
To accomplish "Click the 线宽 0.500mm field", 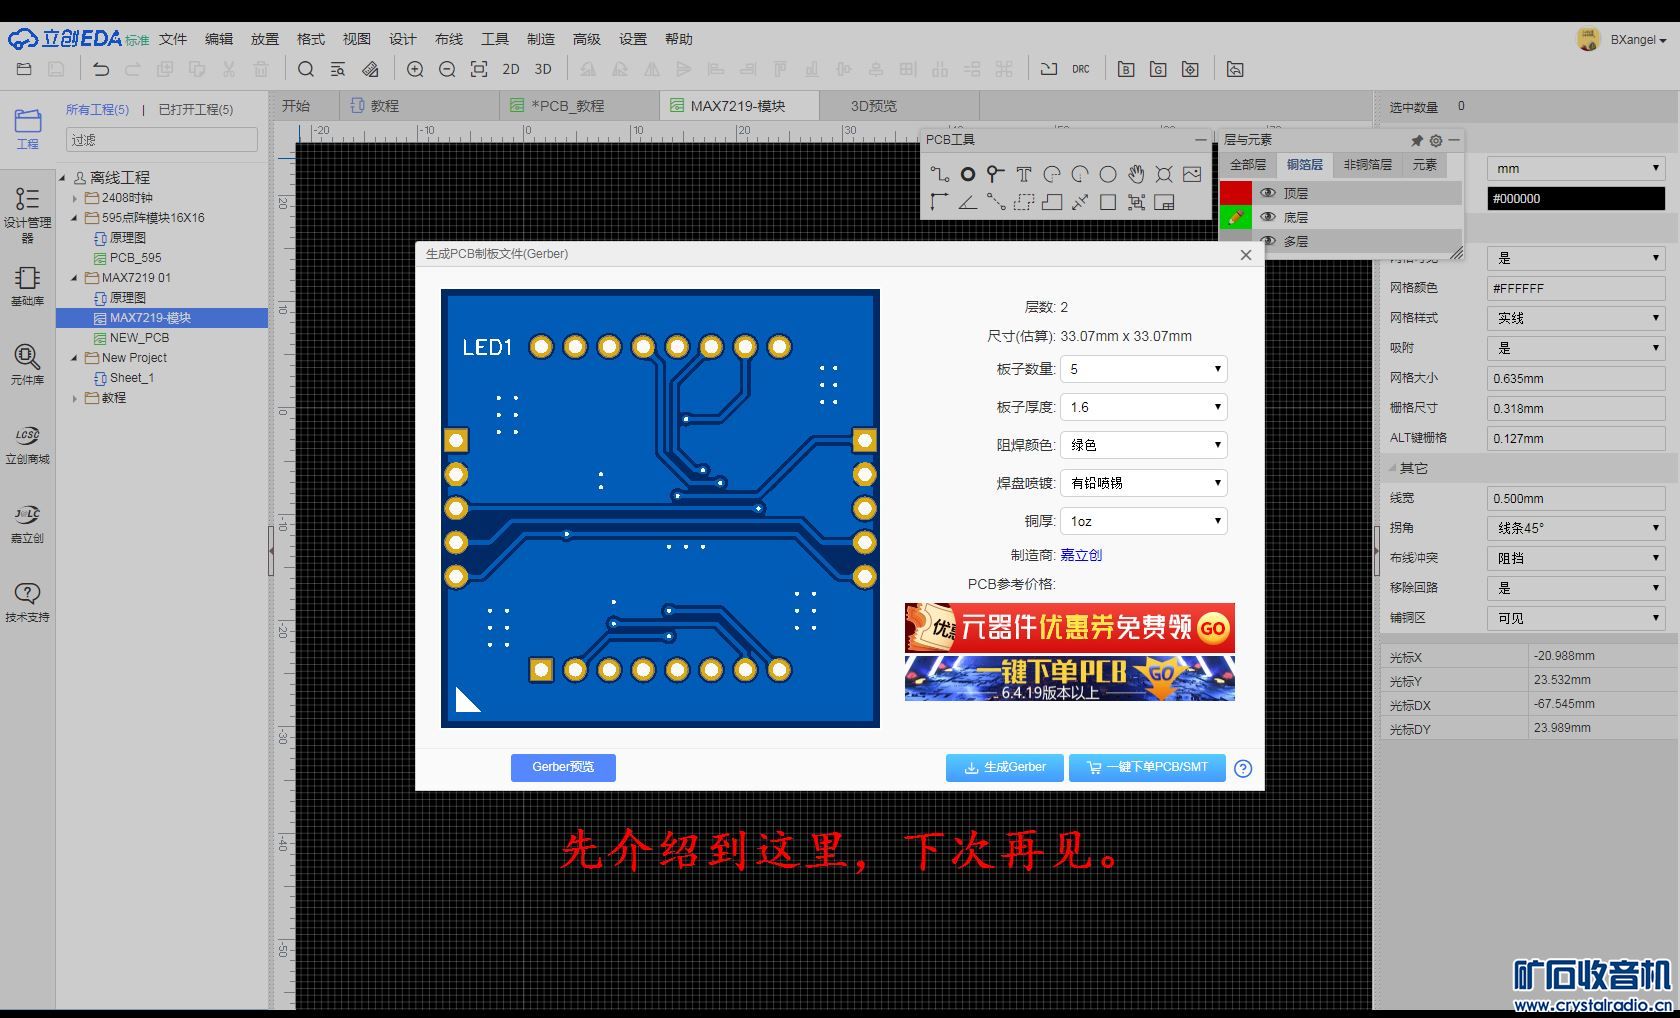I will pos(1576,498).
